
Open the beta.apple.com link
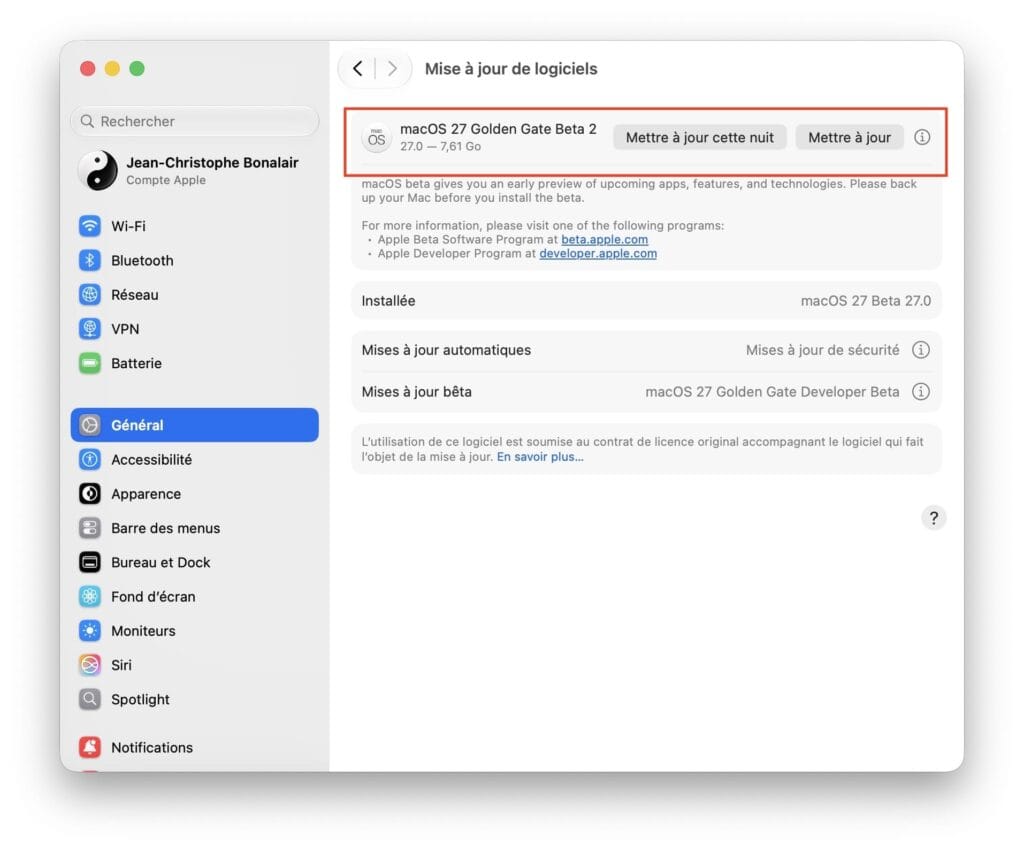click(x=605, y=240)
